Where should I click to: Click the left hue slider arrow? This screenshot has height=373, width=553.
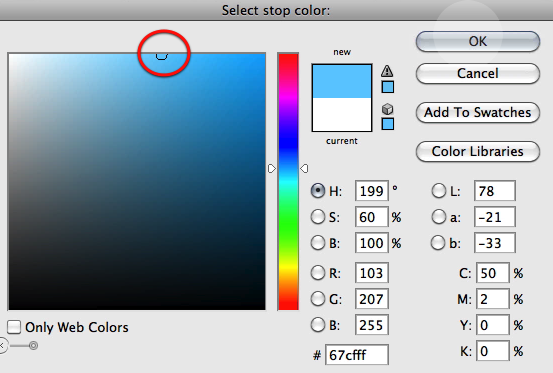[x=272, y=169]
